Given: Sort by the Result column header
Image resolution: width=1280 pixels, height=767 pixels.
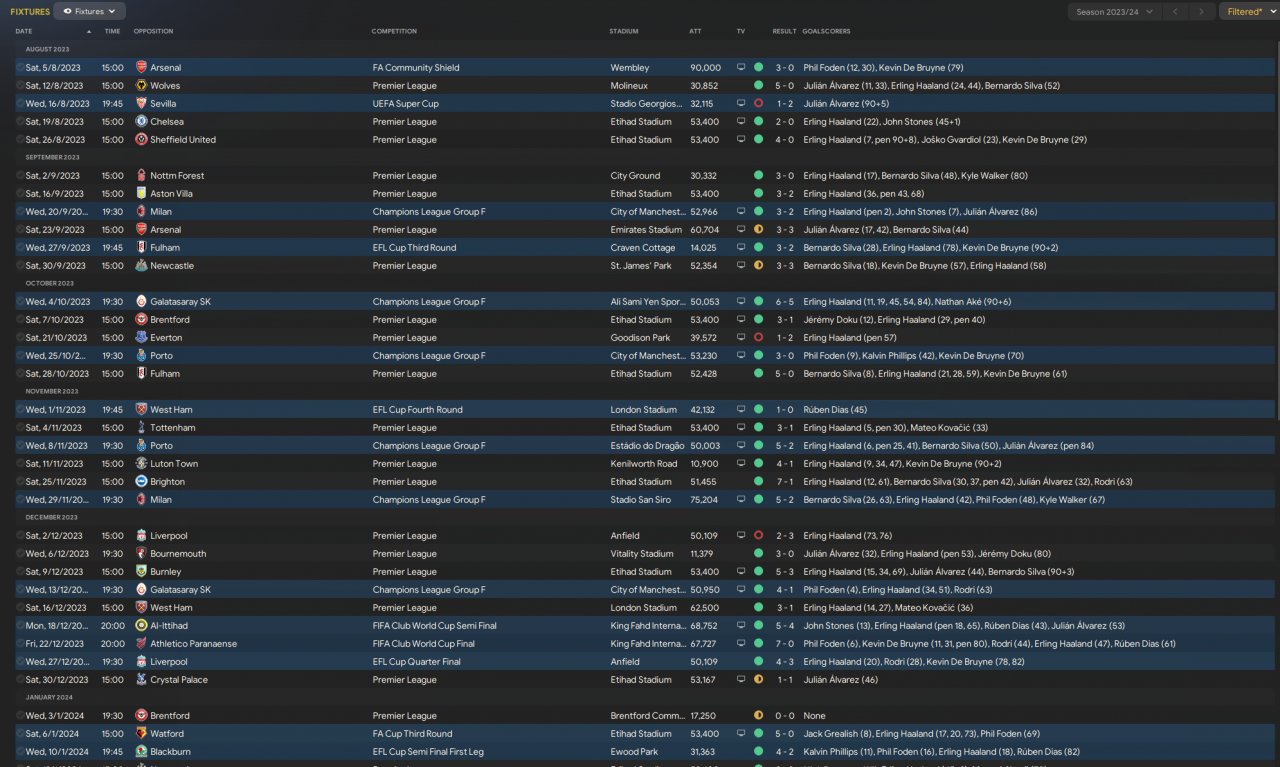Looking at the screenshot, I should point(785,31).
